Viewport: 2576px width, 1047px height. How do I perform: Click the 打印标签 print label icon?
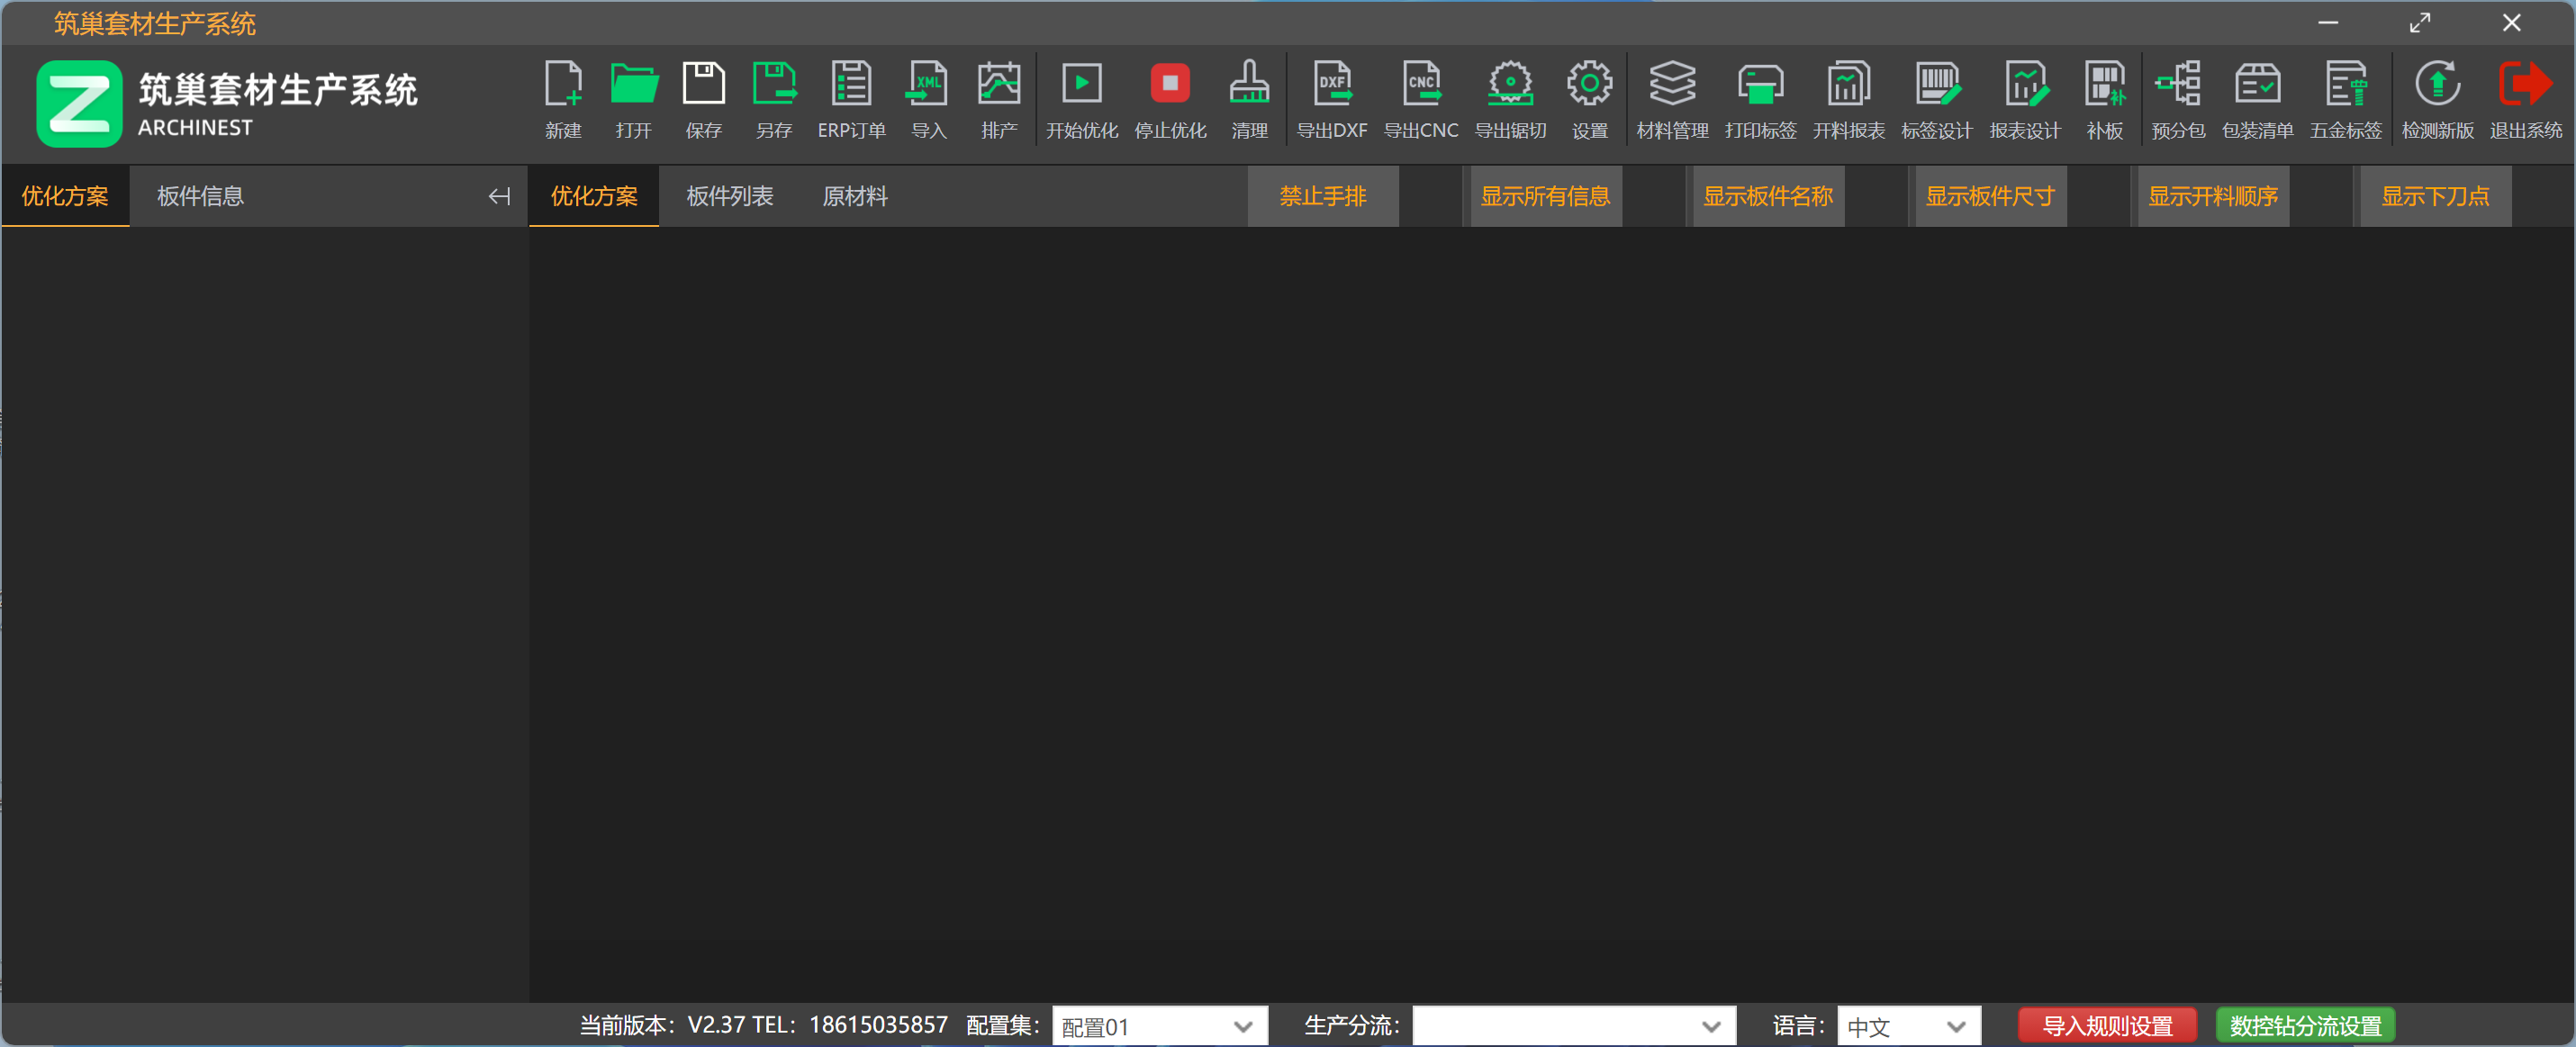coord(1760,85)
